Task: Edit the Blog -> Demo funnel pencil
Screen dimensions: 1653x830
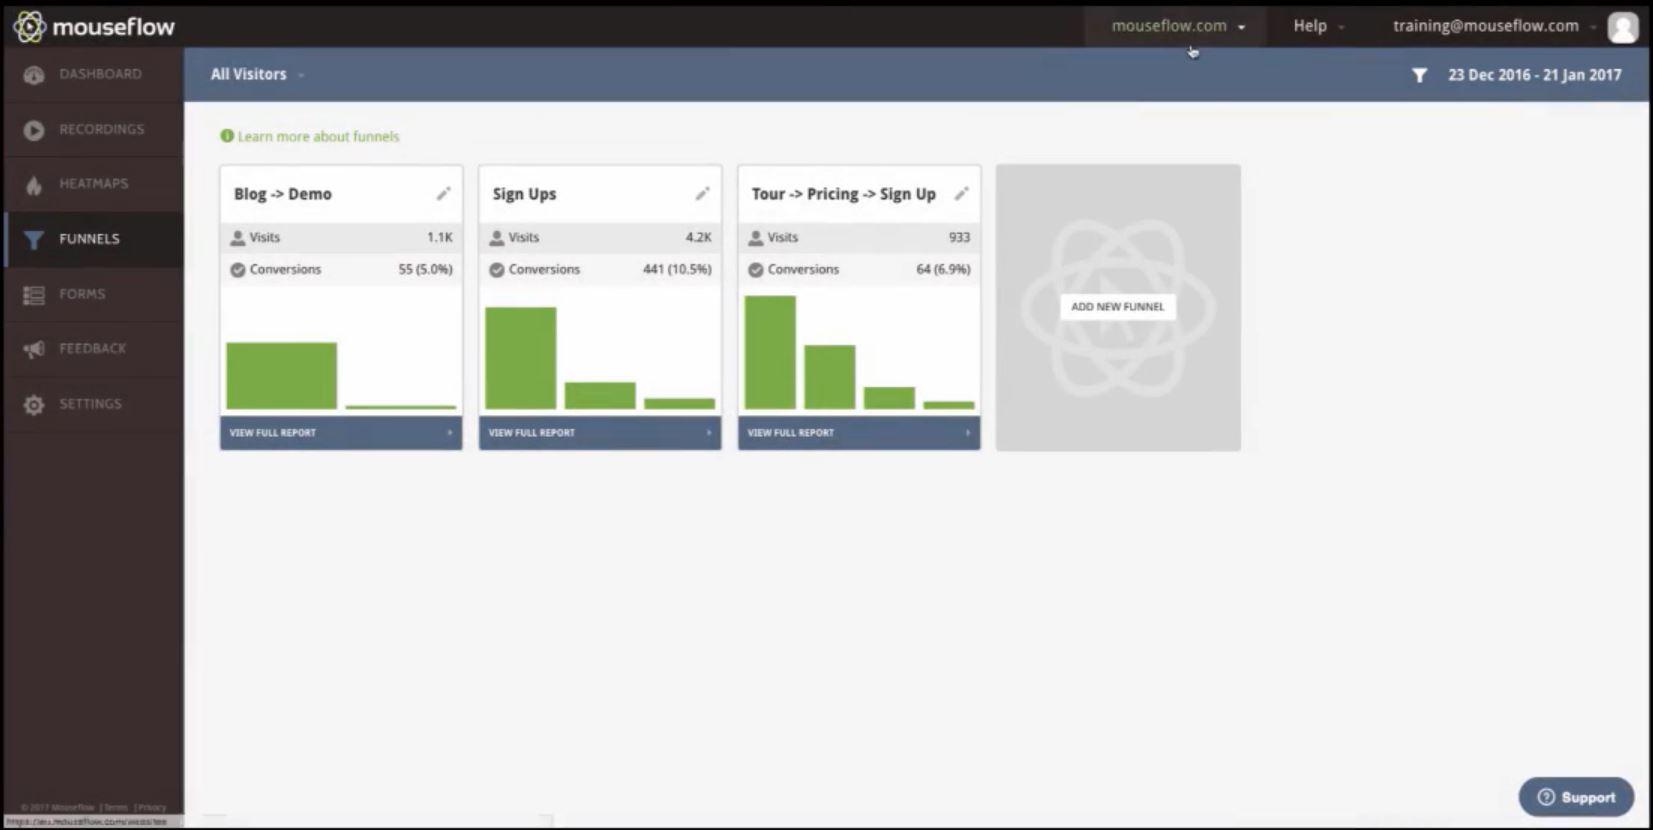Action: pyautogui.click(x=443, y=194)
